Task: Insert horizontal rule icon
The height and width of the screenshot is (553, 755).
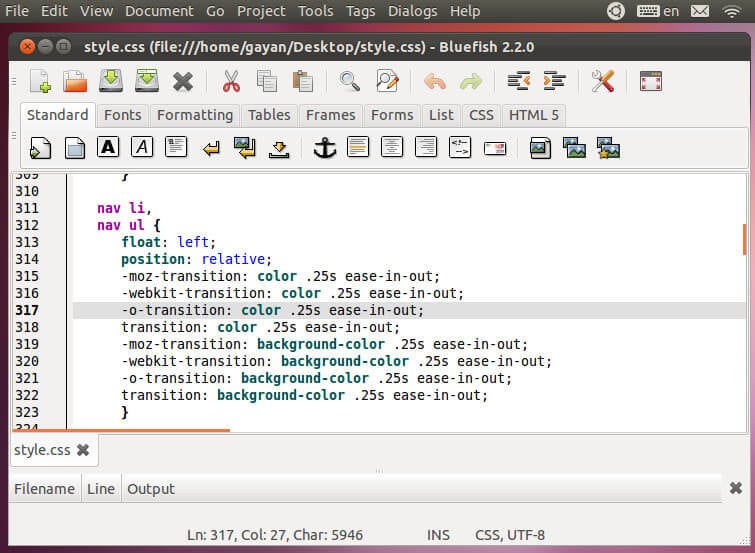Action: (358, 147)
